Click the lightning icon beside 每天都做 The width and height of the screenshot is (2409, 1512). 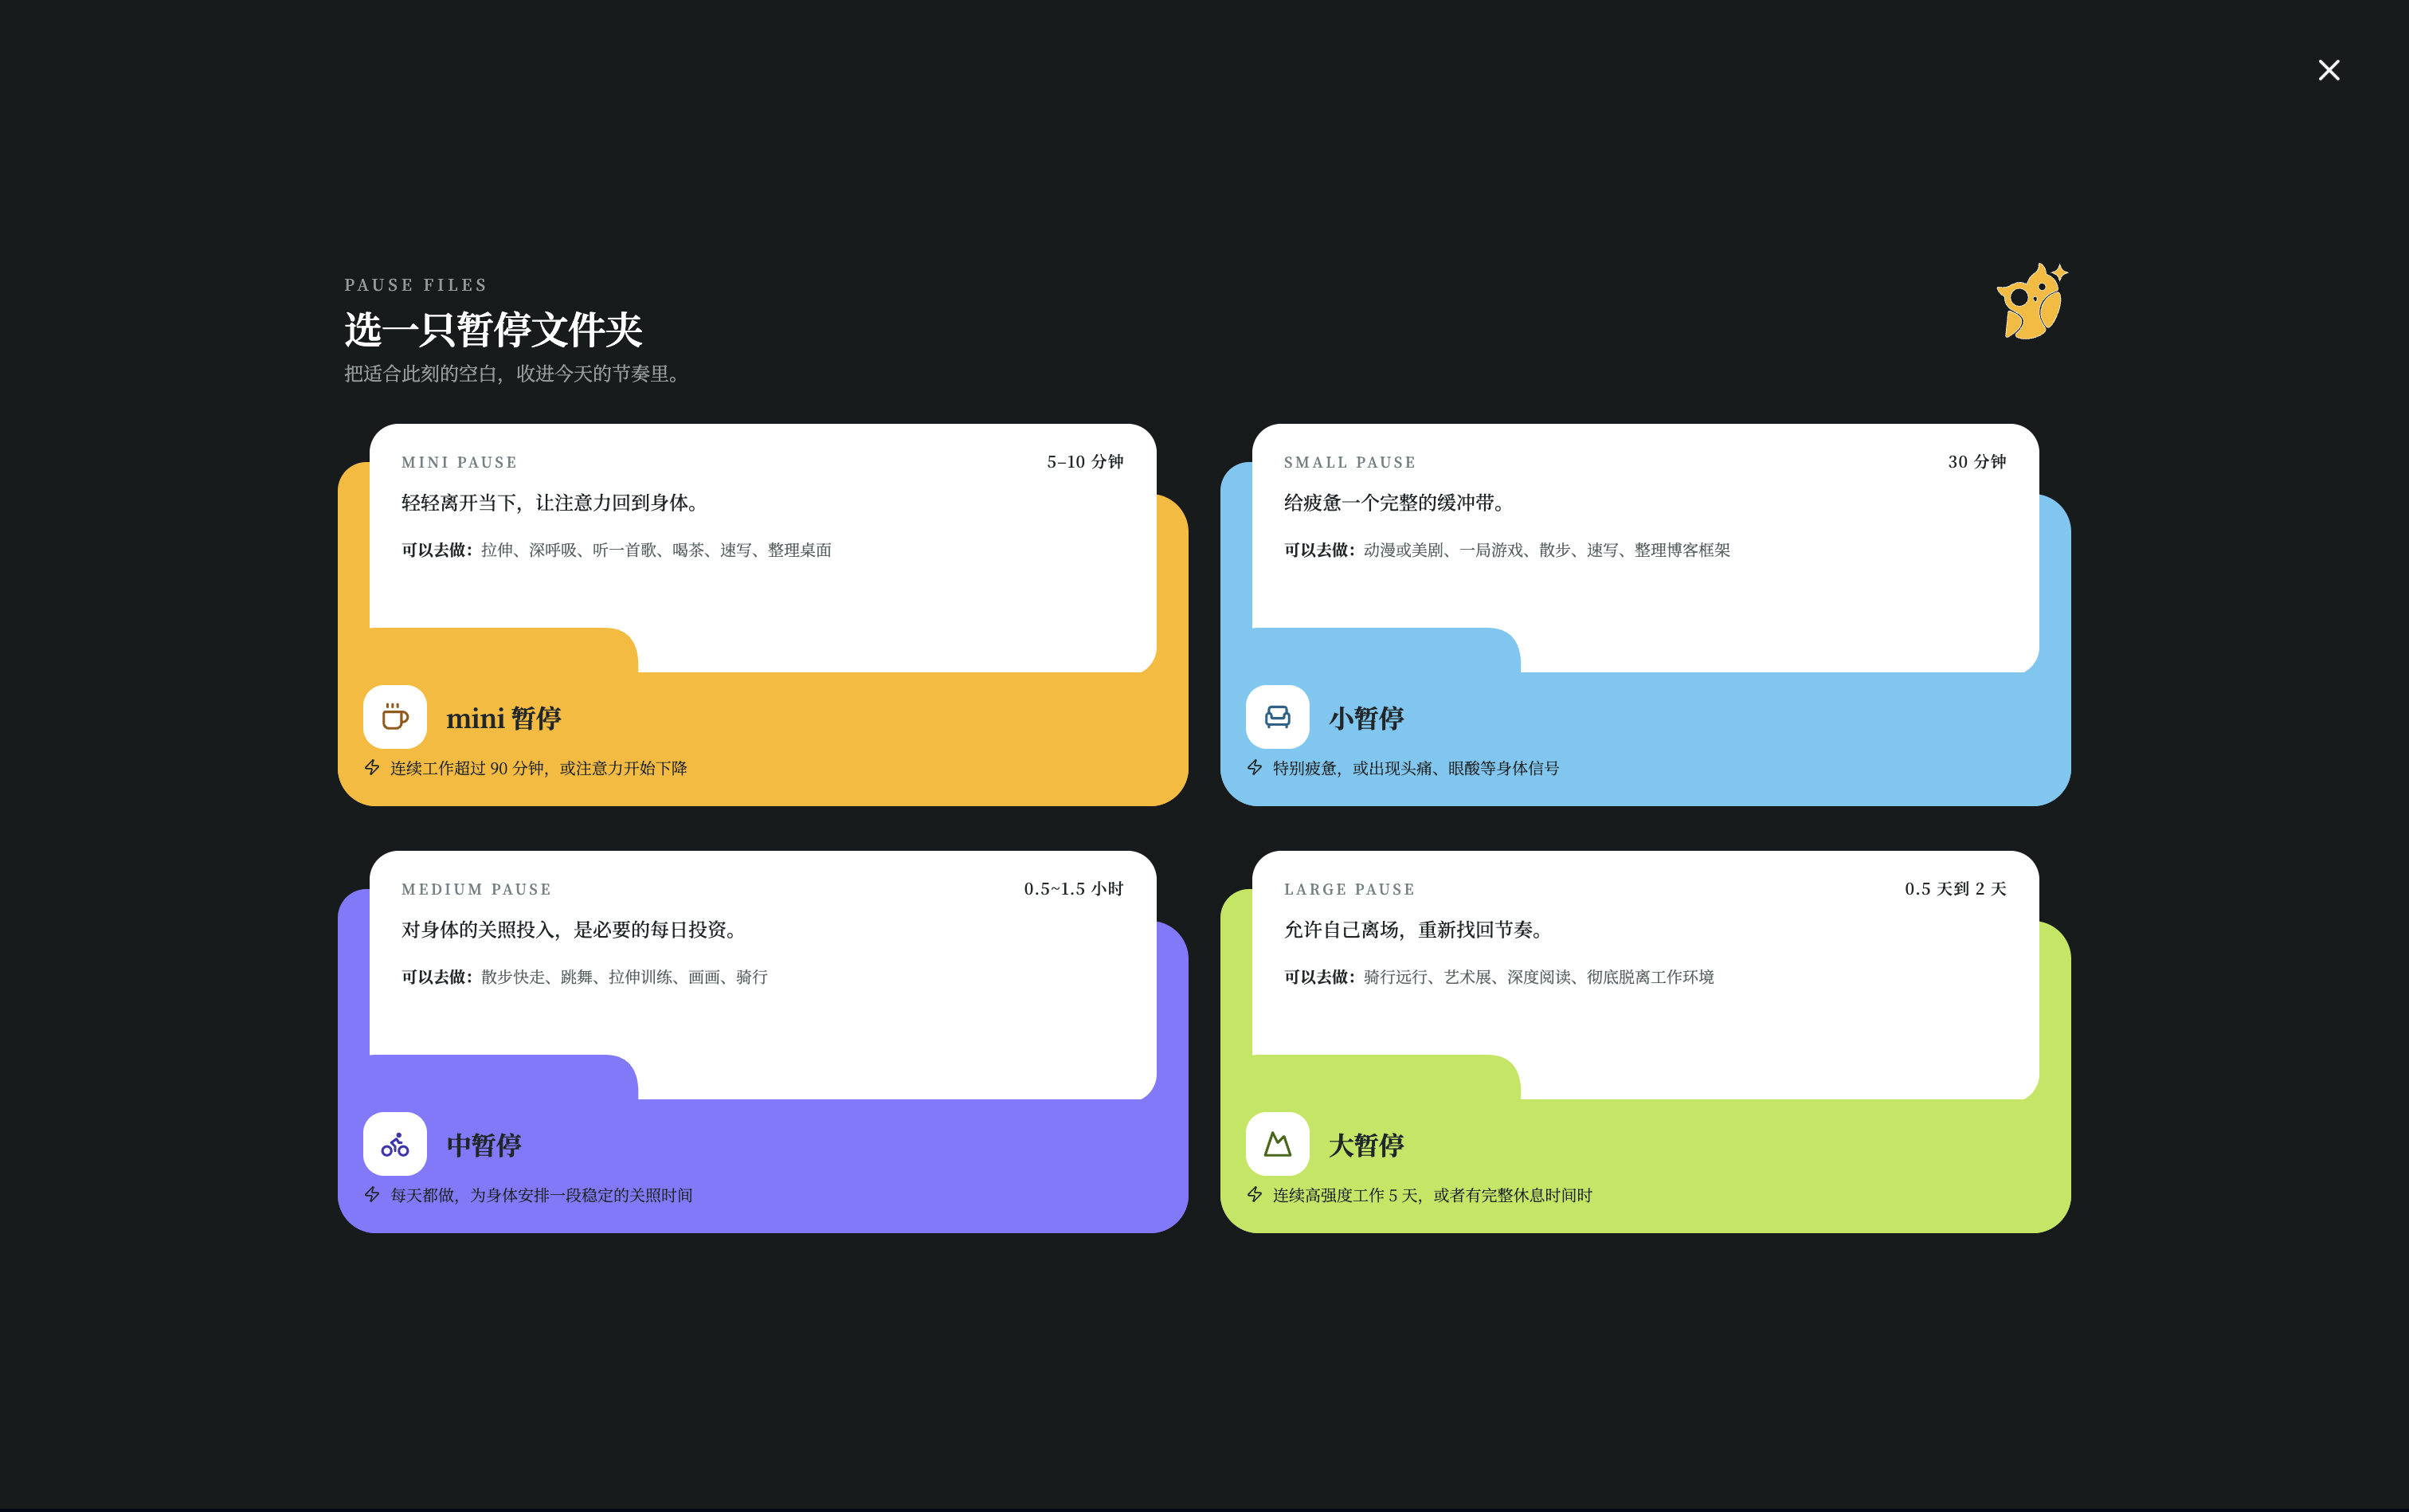(372, 1194)
